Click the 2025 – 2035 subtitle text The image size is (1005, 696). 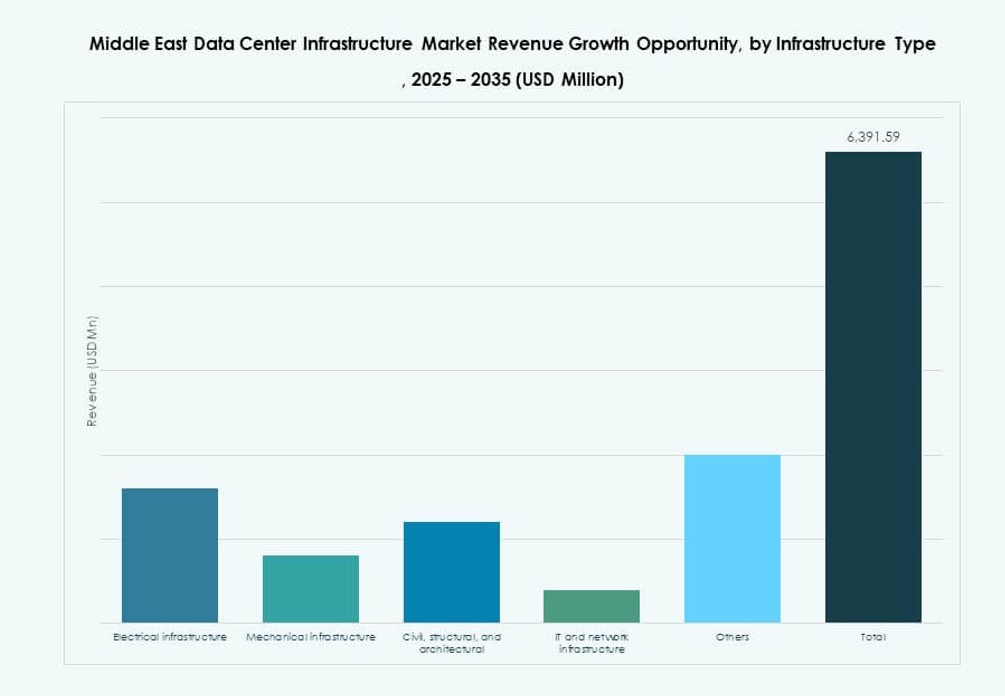(514, 79)
